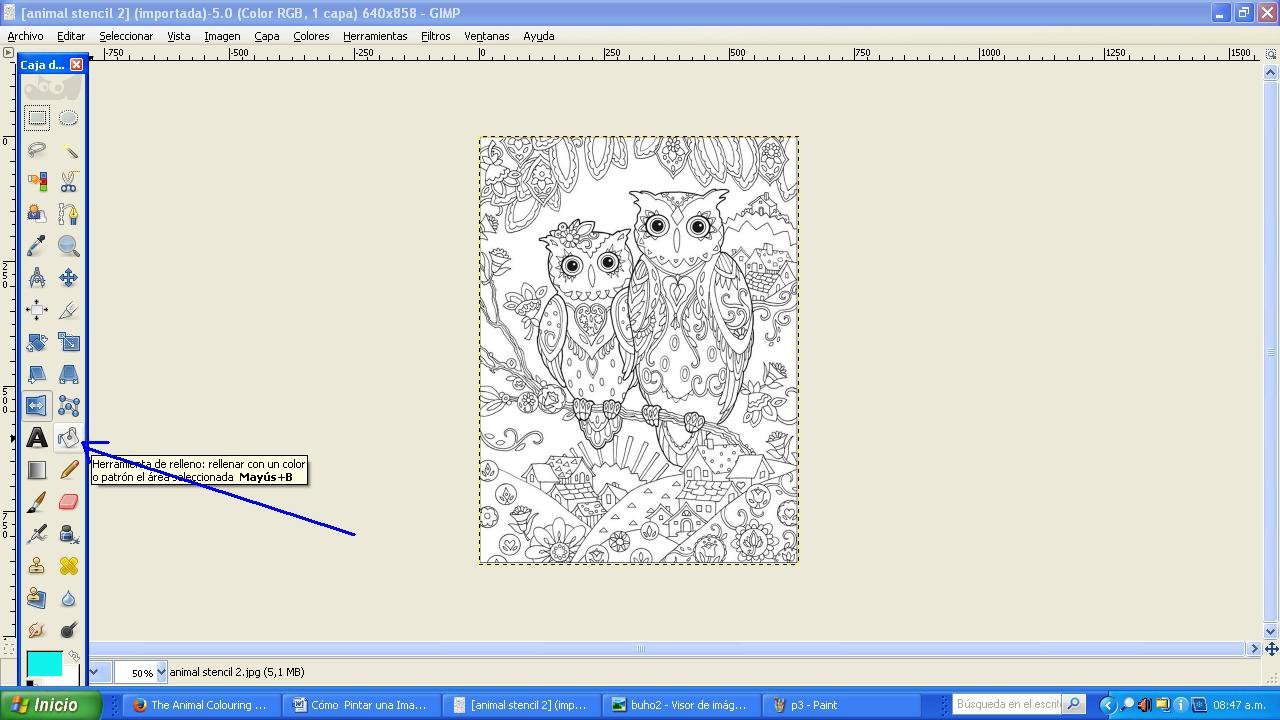This screenshot has height=720, width=1280.
Task: Open the Ventanas menu
Action: click(x=487, y=36)
